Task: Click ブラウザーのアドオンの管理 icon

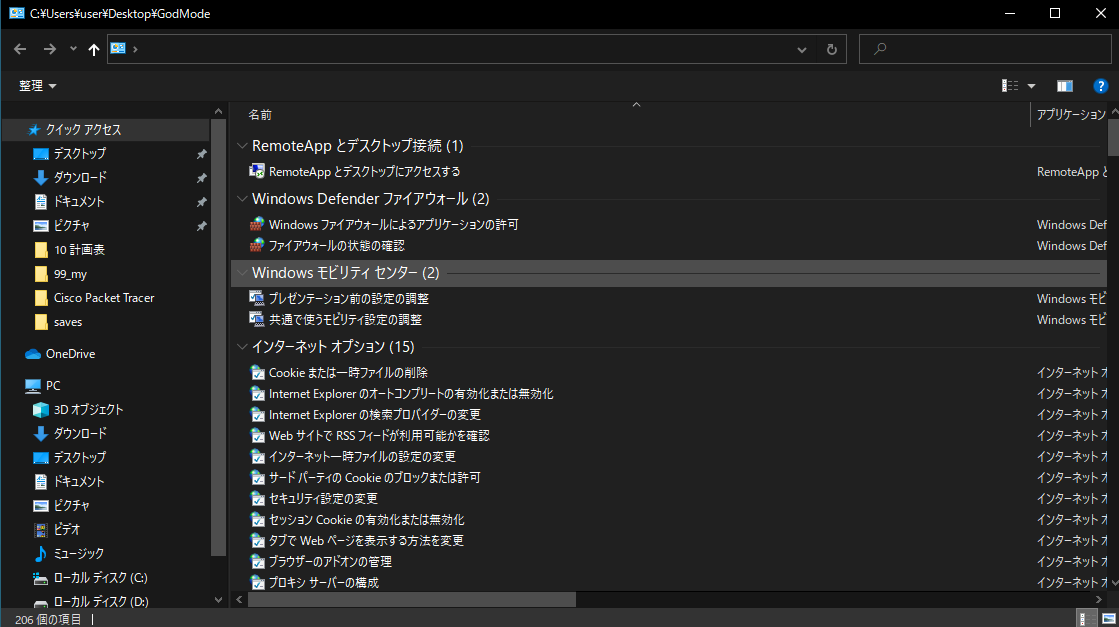Action: [257, 562]
